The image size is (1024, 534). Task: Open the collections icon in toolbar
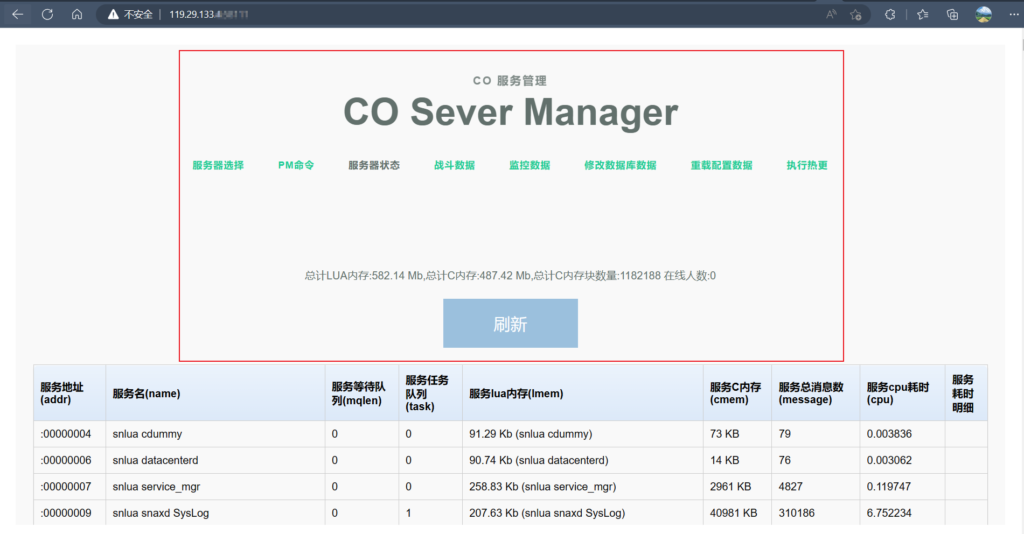click(x=952, y=14)
